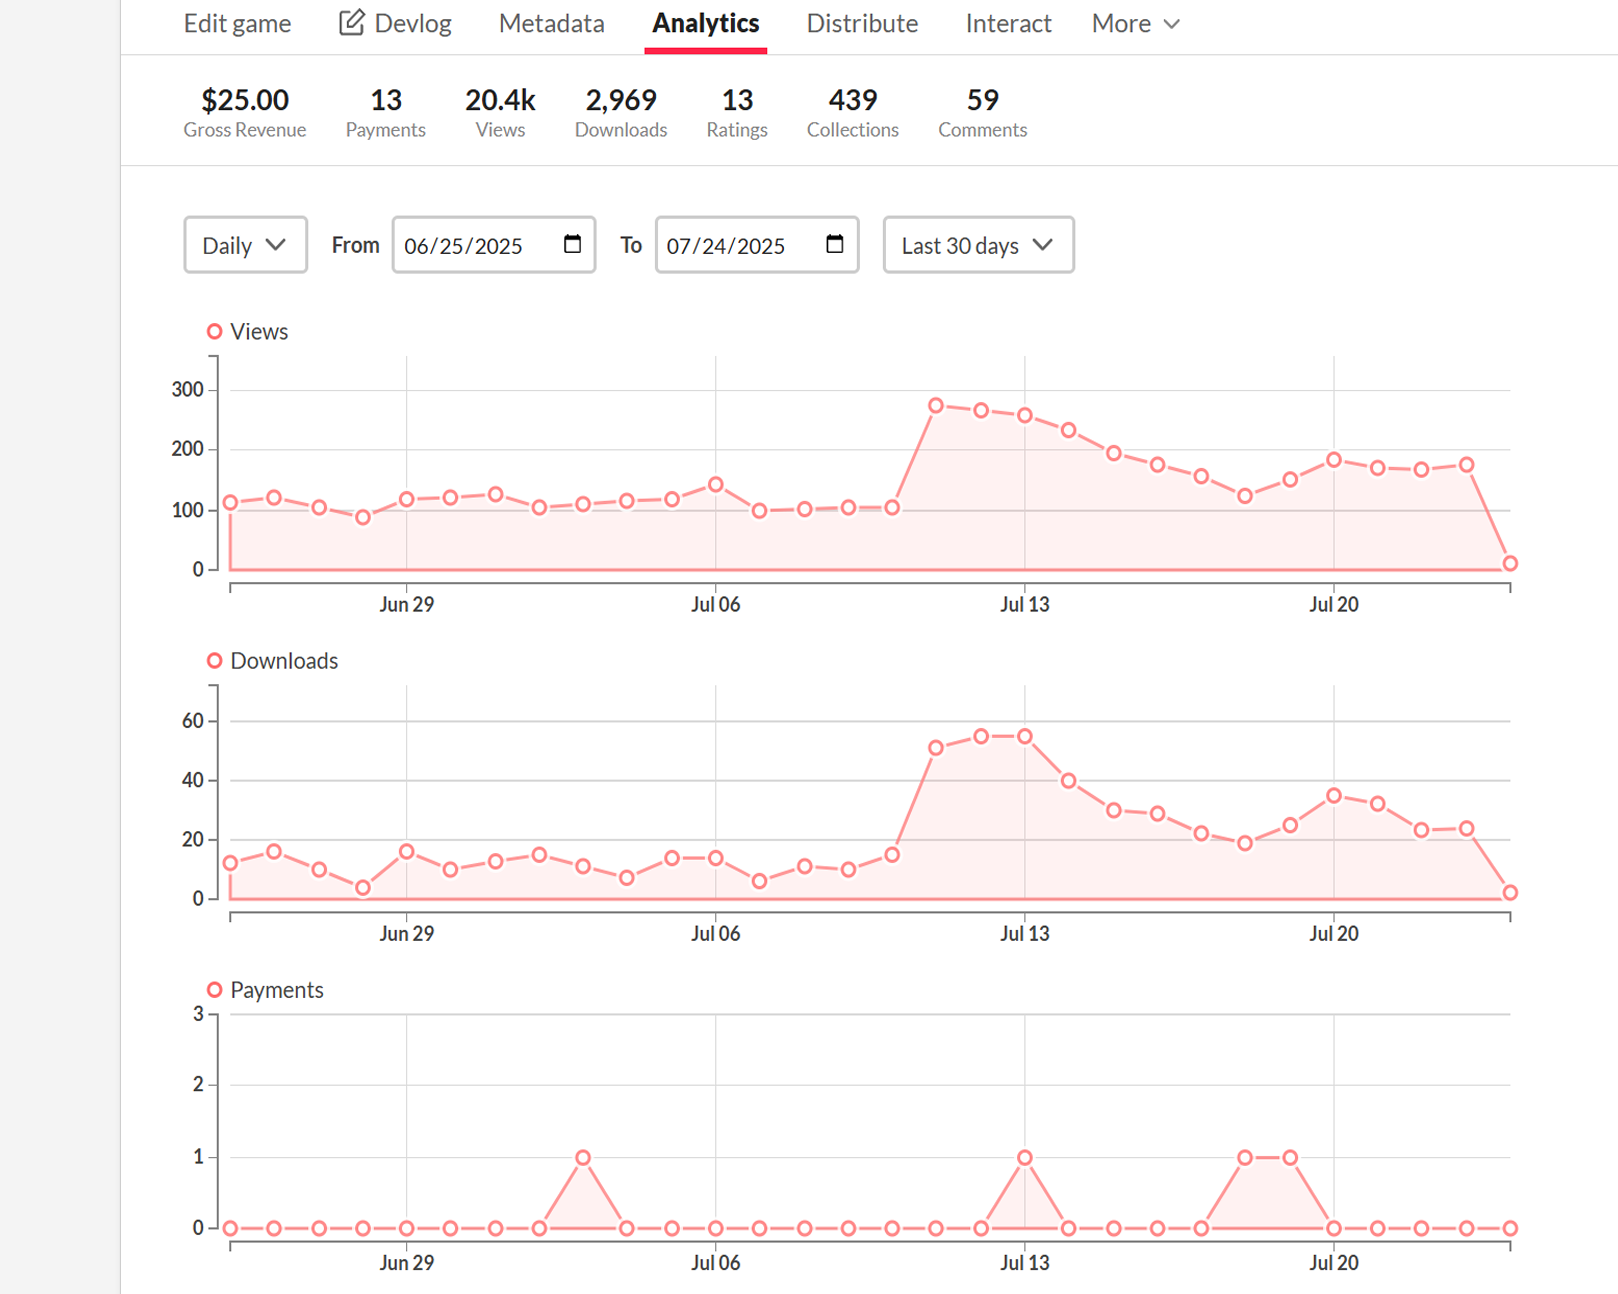Click the Views chart legend marker
This screenshot has width=1618, height=1294.
tap(214, 331)
